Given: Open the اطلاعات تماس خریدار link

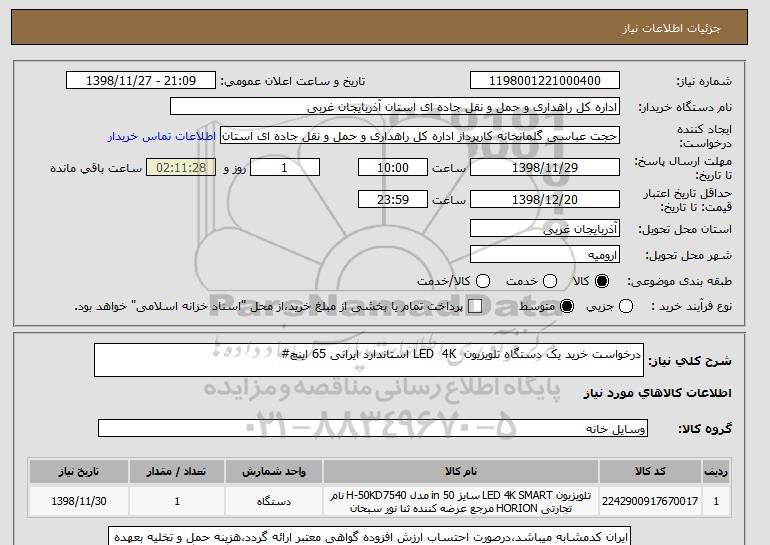Looking at the screenshot, I should tap(162, 136).
